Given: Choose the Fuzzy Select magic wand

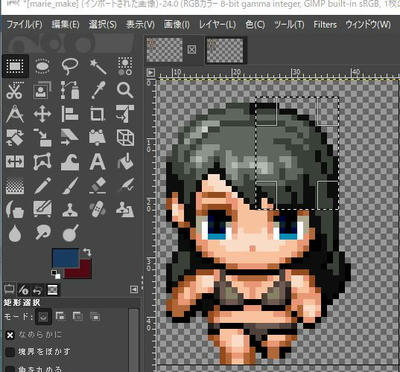Looking at the screenshot, I should [98, 66].
